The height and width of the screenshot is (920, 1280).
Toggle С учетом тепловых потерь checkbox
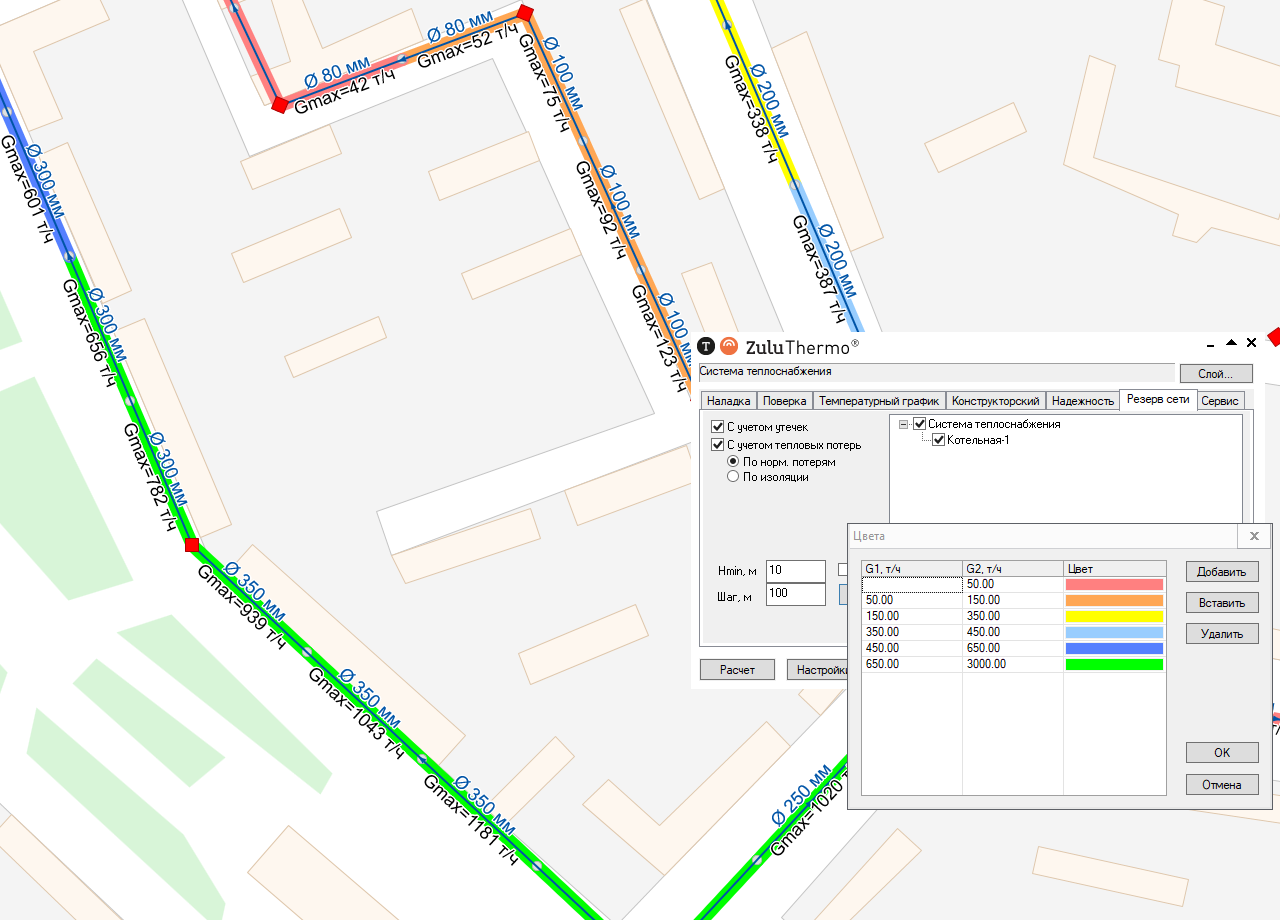click(717, 445)
